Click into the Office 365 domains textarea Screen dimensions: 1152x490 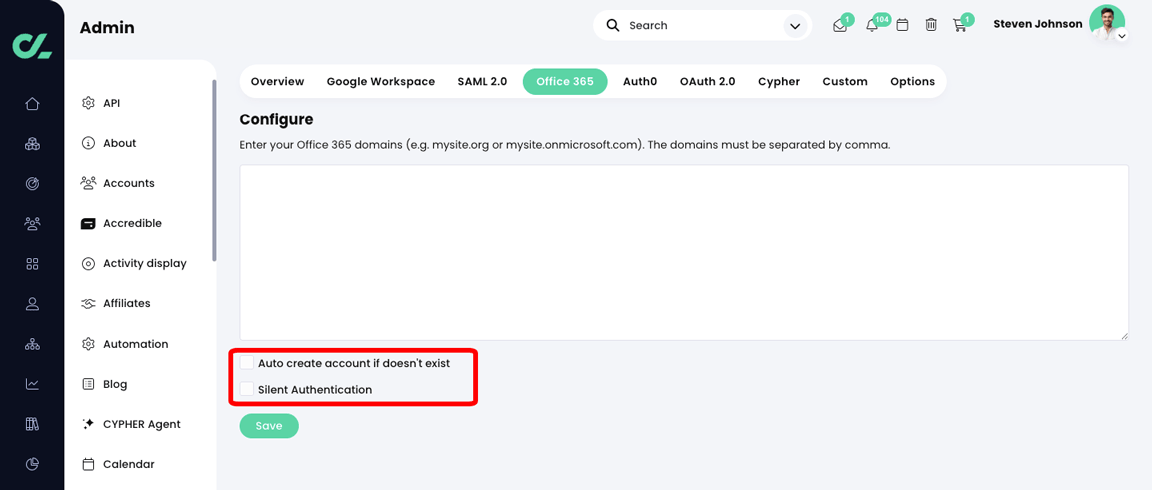tap(684, 252)
